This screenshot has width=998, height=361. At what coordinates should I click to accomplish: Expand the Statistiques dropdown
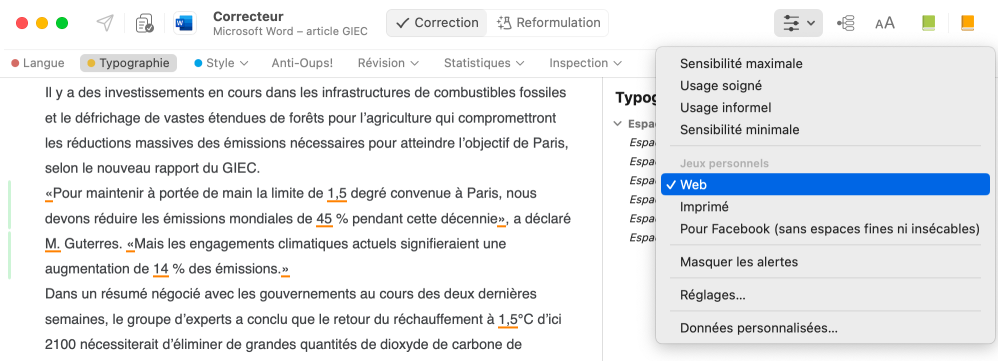[484, 63]
